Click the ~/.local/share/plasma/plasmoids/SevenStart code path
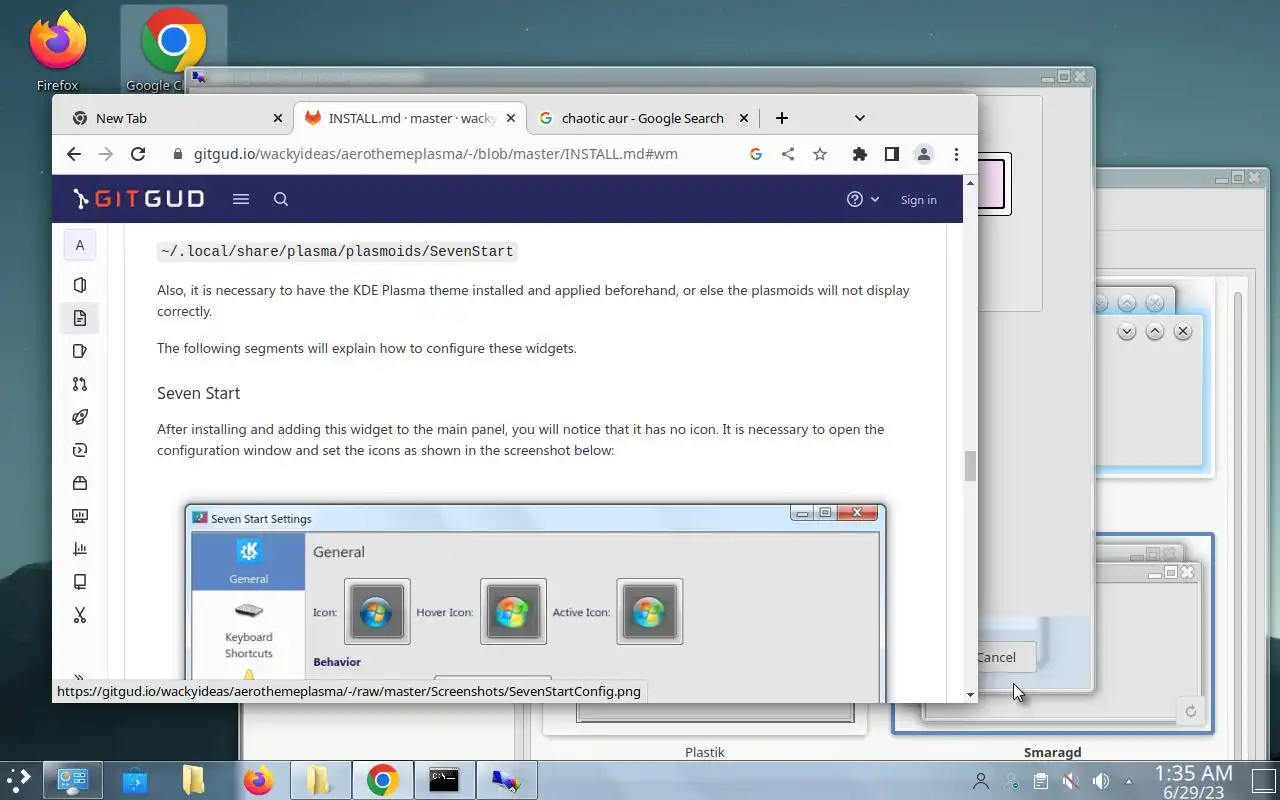Viewport: 1280px width, 800px height. 336,251
